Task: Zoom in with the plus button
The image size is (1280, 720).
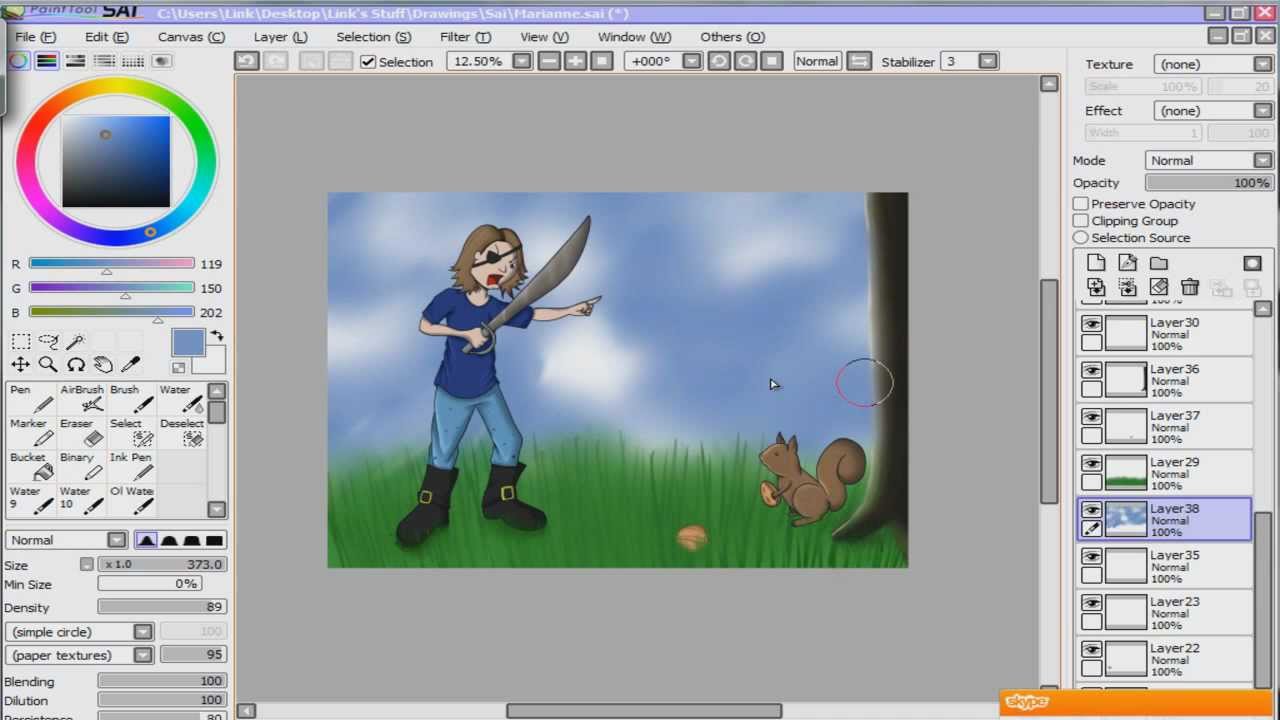Action: click(x=575, y=61)
